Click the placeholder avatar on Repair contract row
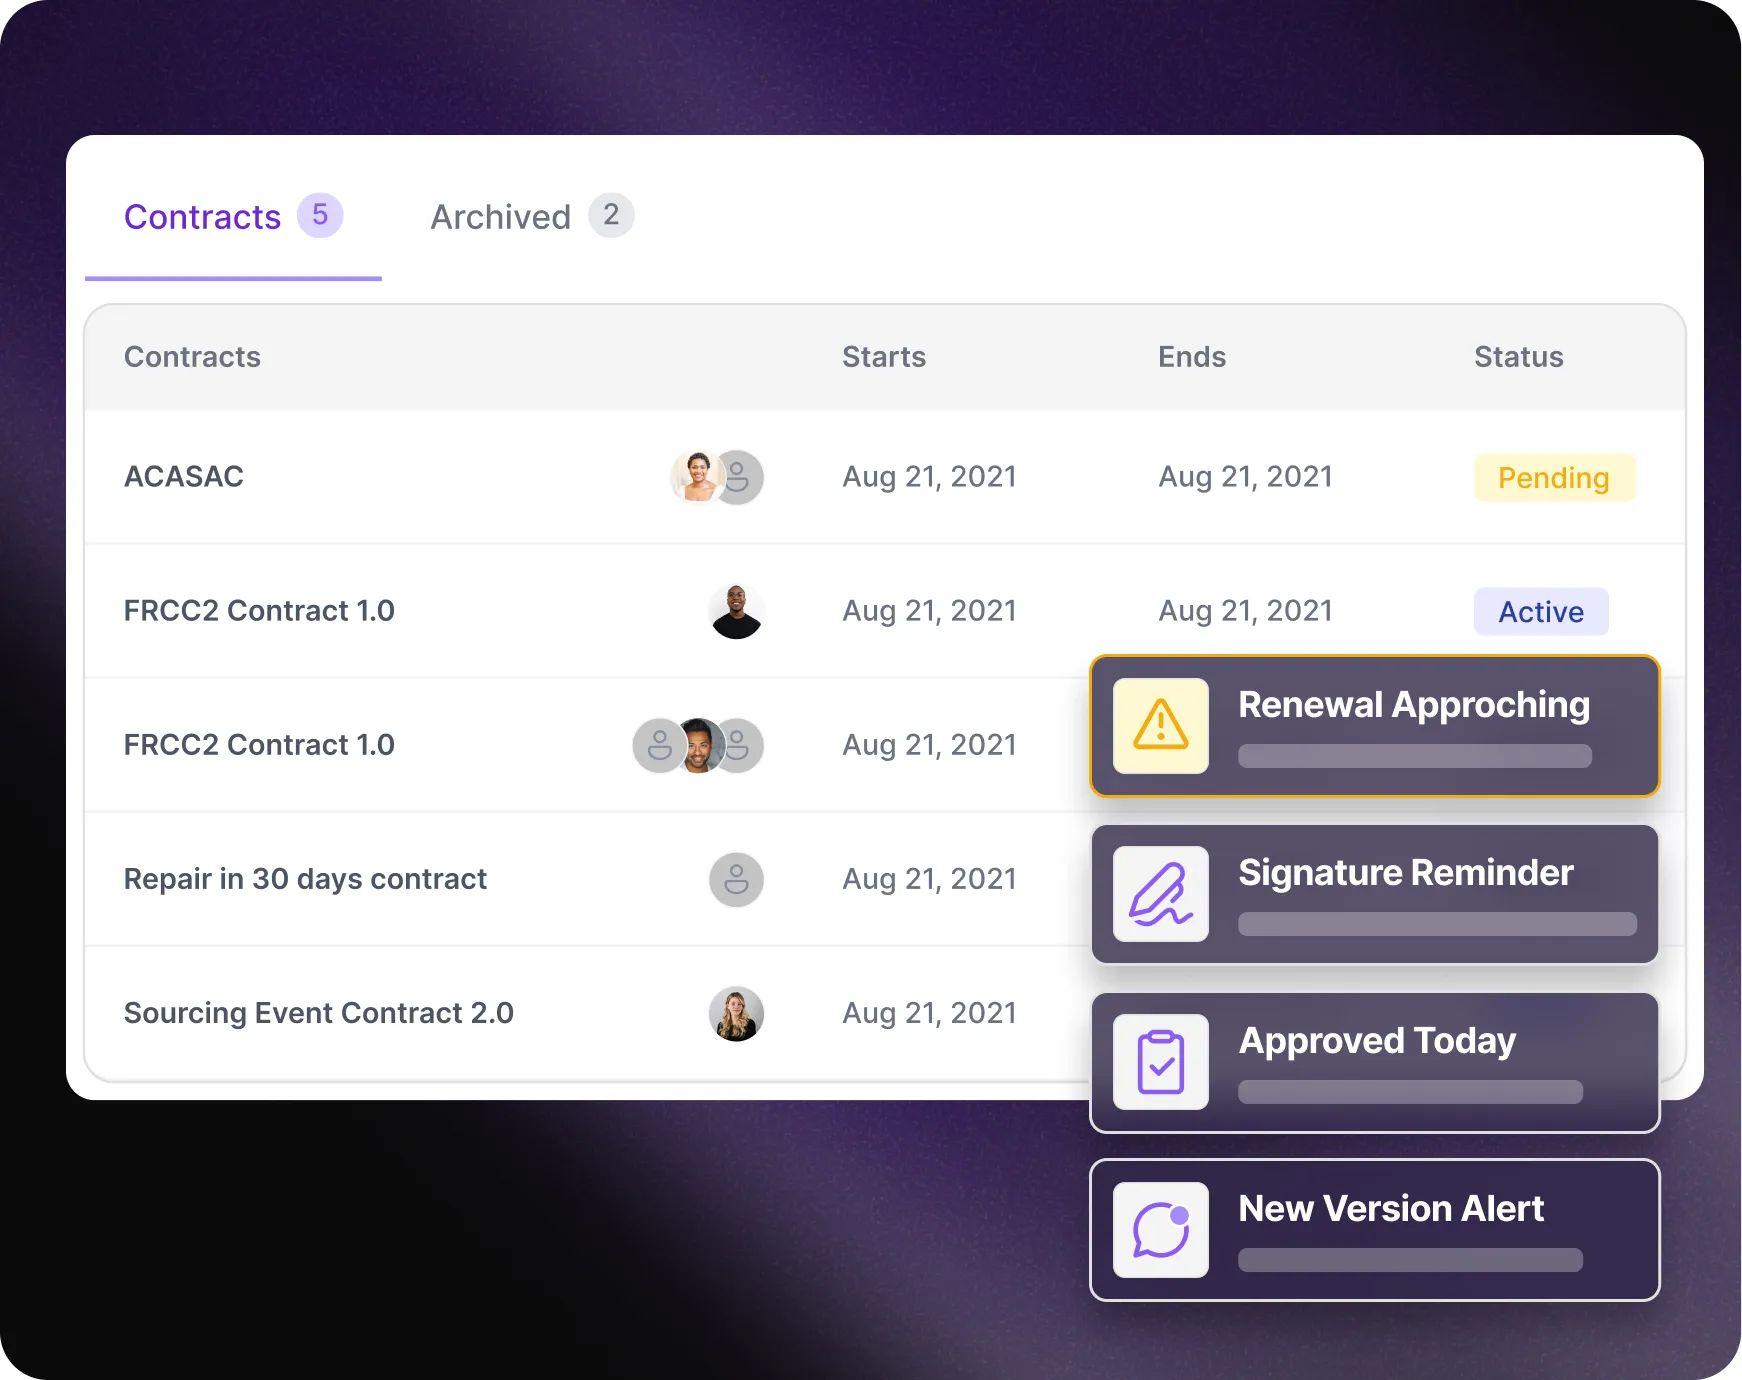 coord(737,879)
